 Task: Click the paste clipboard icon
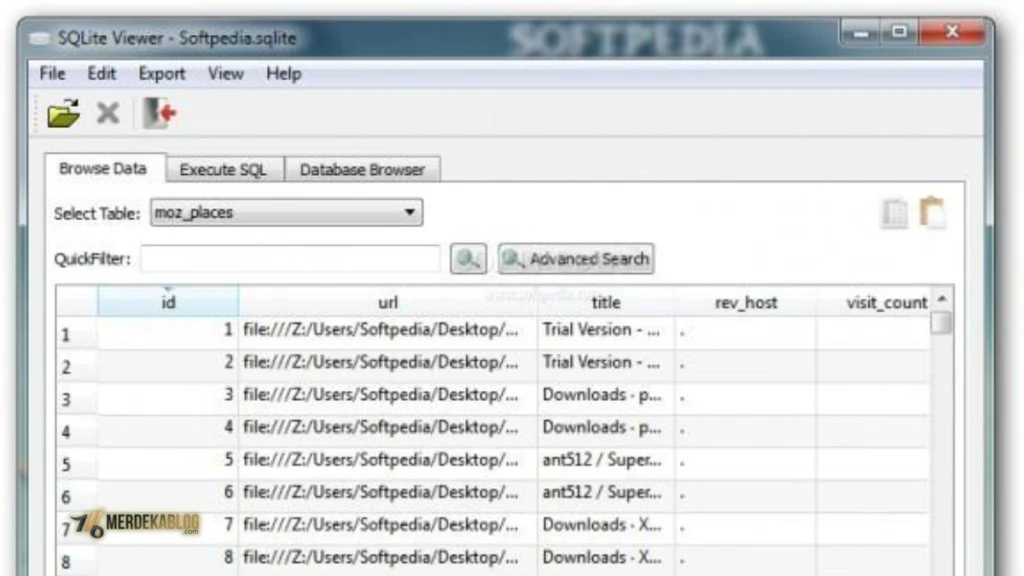click(933, 213)
